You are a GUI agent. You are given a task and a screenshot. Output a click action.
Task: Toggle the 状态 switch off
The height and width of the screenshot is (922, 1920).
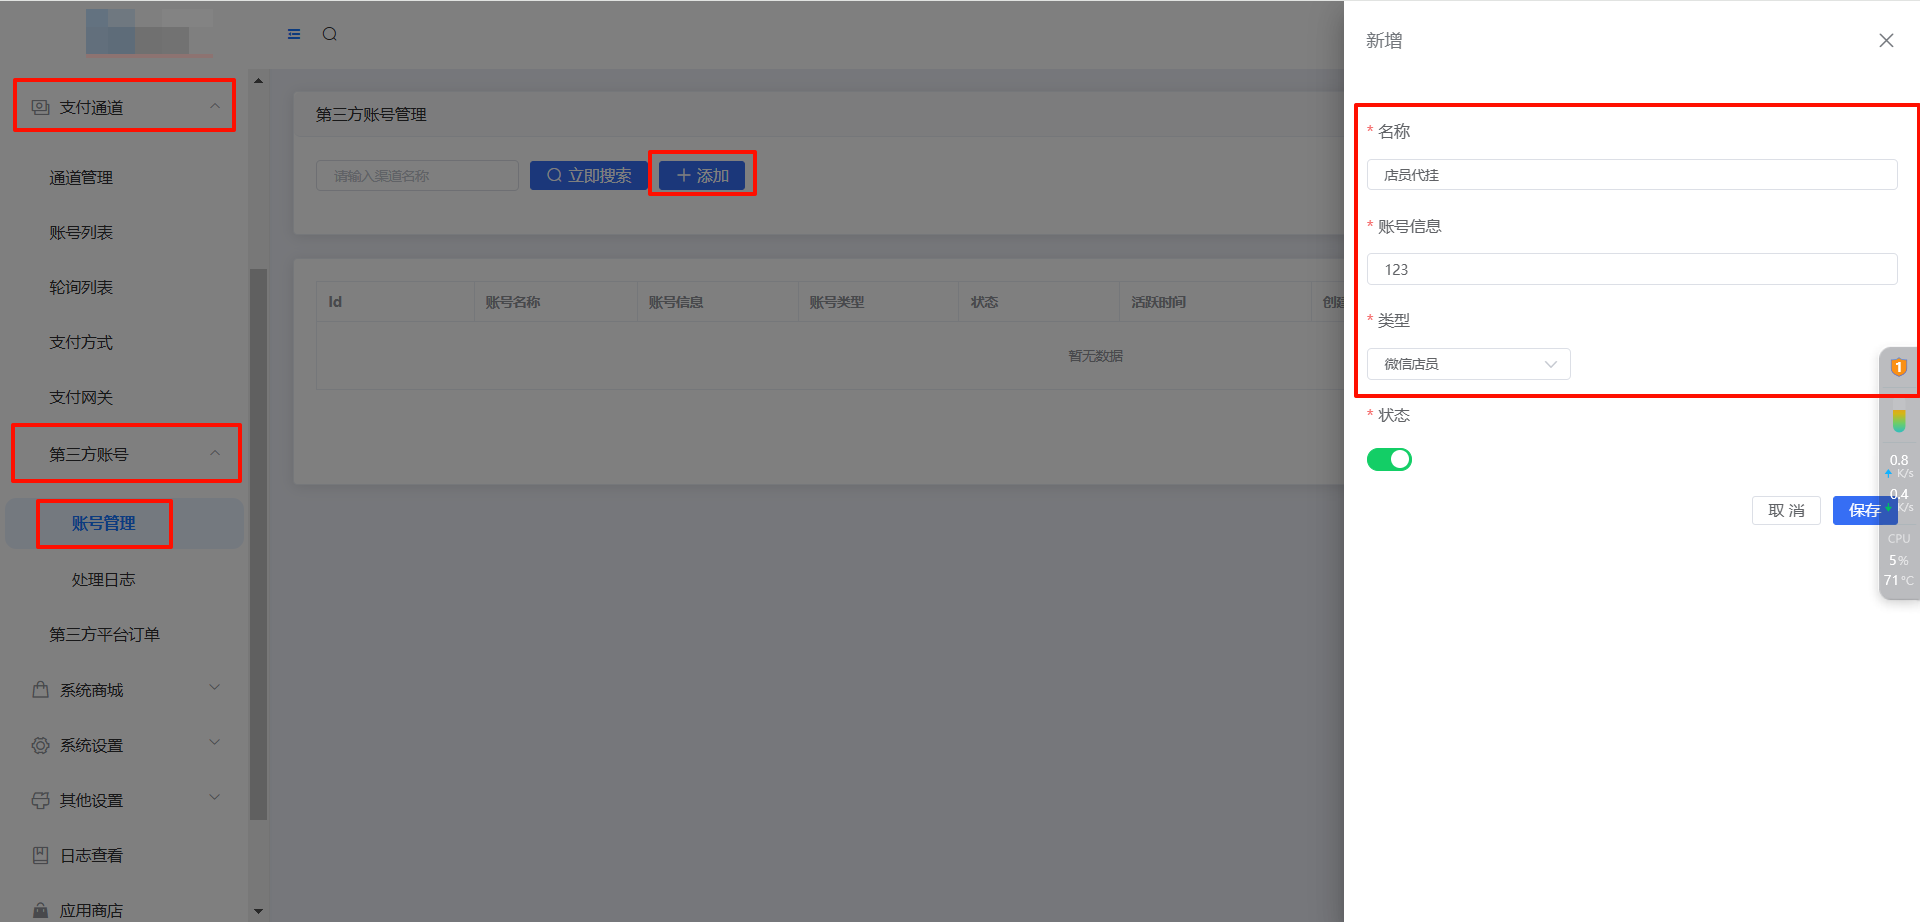pyautogui.click(x=1389, y=459)
